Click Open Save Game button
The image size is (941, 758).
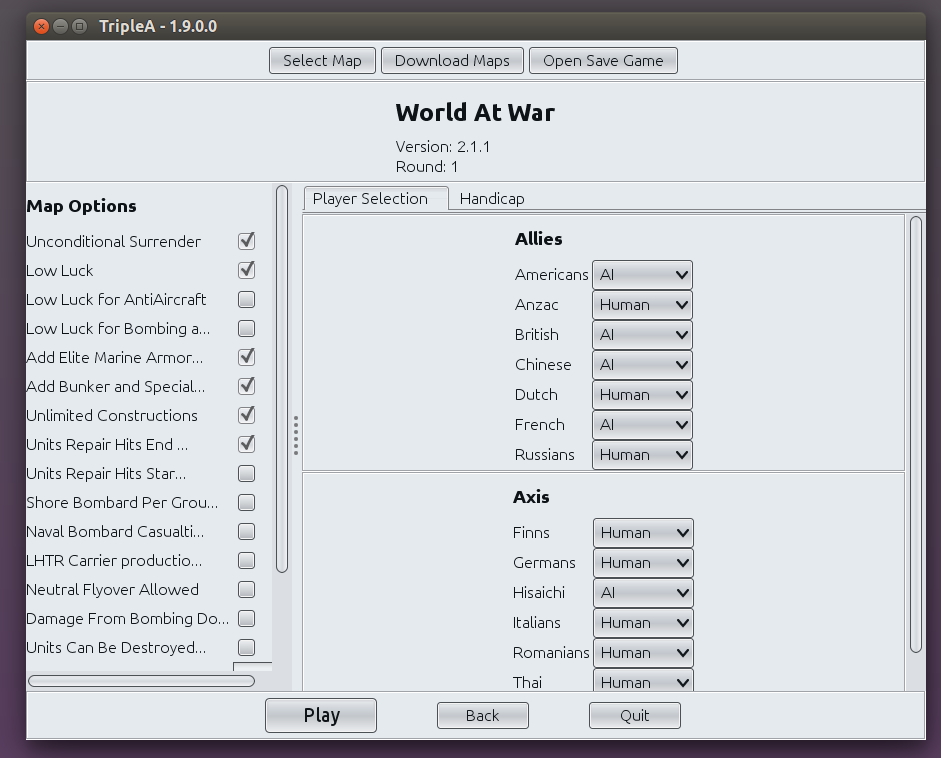click(x=603, y=61)
